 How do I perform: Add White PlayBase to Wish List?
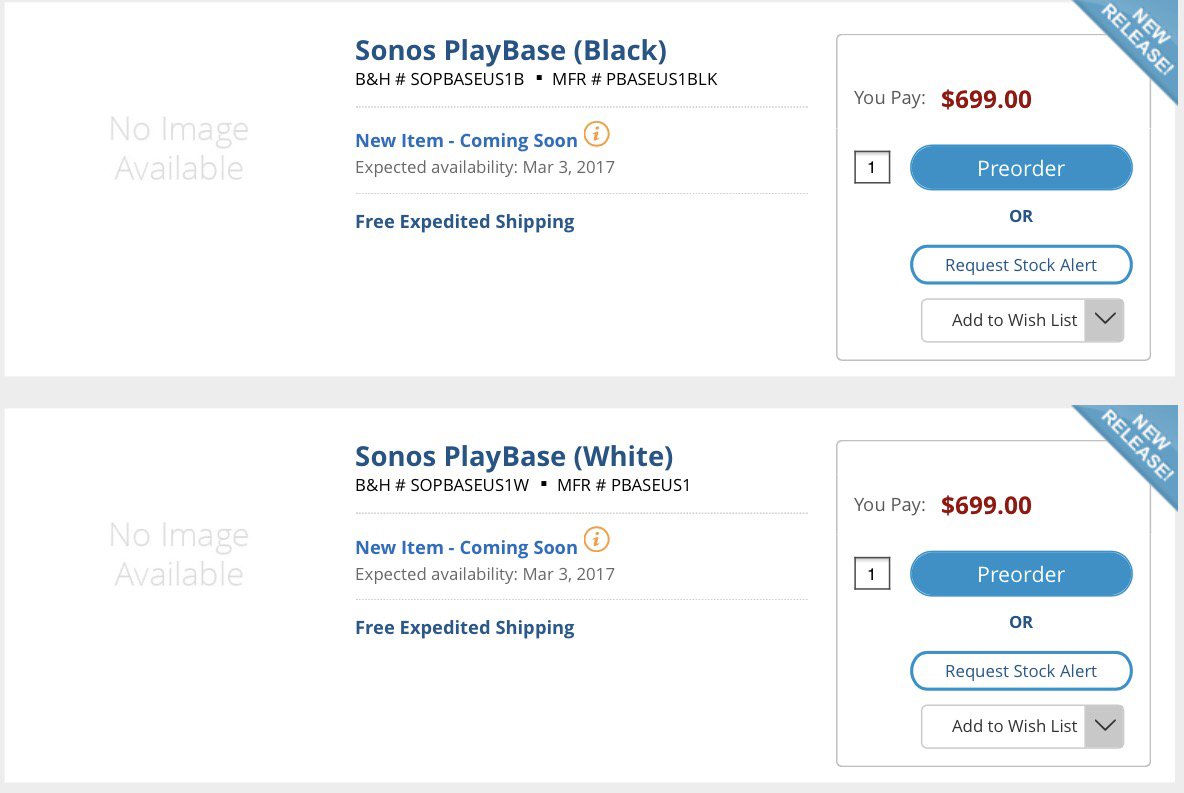1004,727
